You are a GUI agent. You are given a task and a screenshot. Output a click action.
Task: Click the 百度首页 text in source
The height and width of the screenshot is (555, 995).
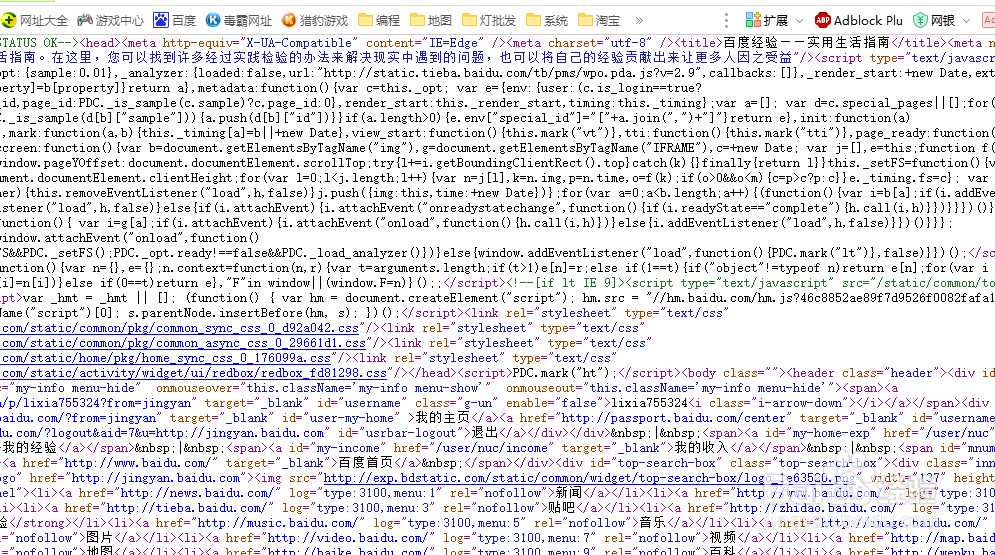click(366, 463)
